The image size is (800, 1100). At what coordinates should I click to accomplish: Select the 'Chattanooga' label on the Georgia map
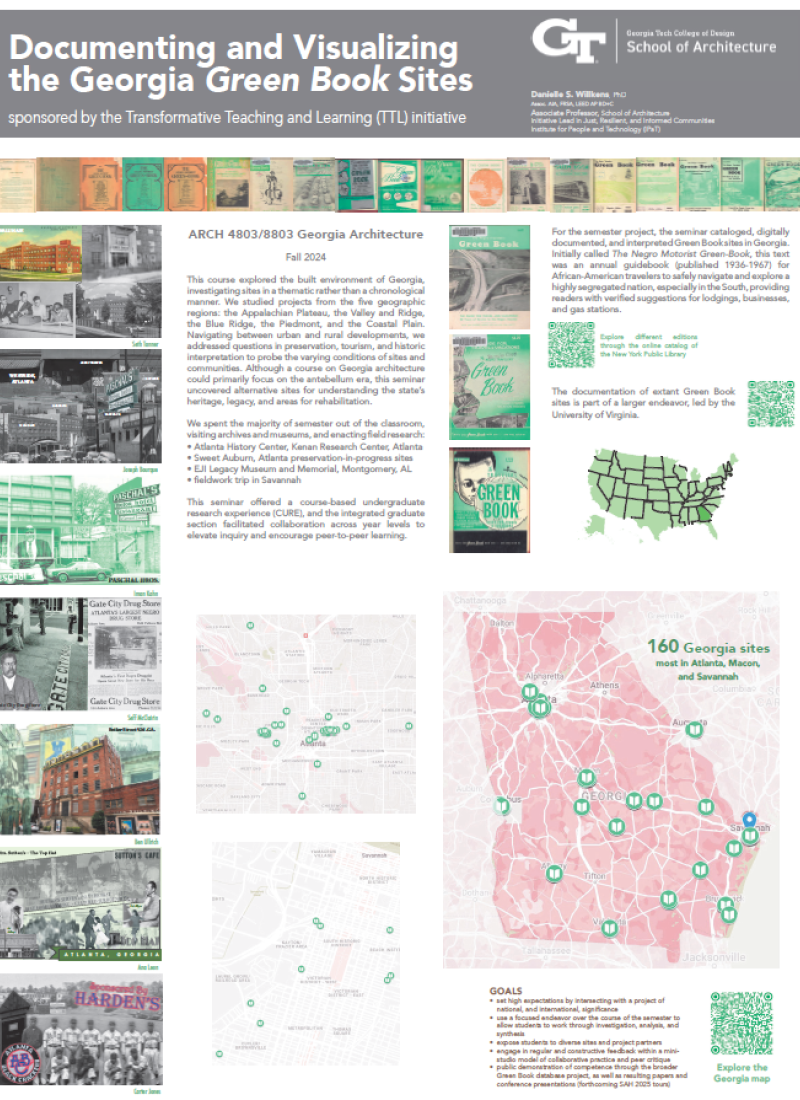coord(479,601)
